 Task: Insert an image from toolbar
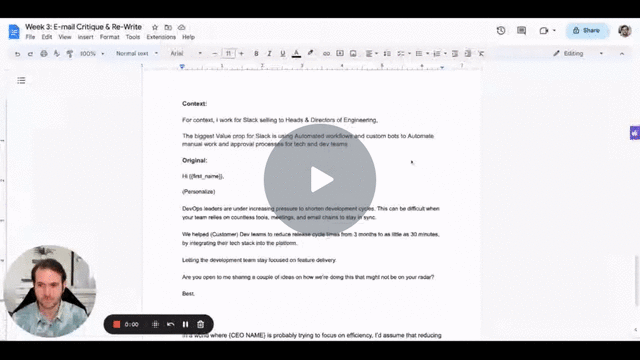point(353,53)
